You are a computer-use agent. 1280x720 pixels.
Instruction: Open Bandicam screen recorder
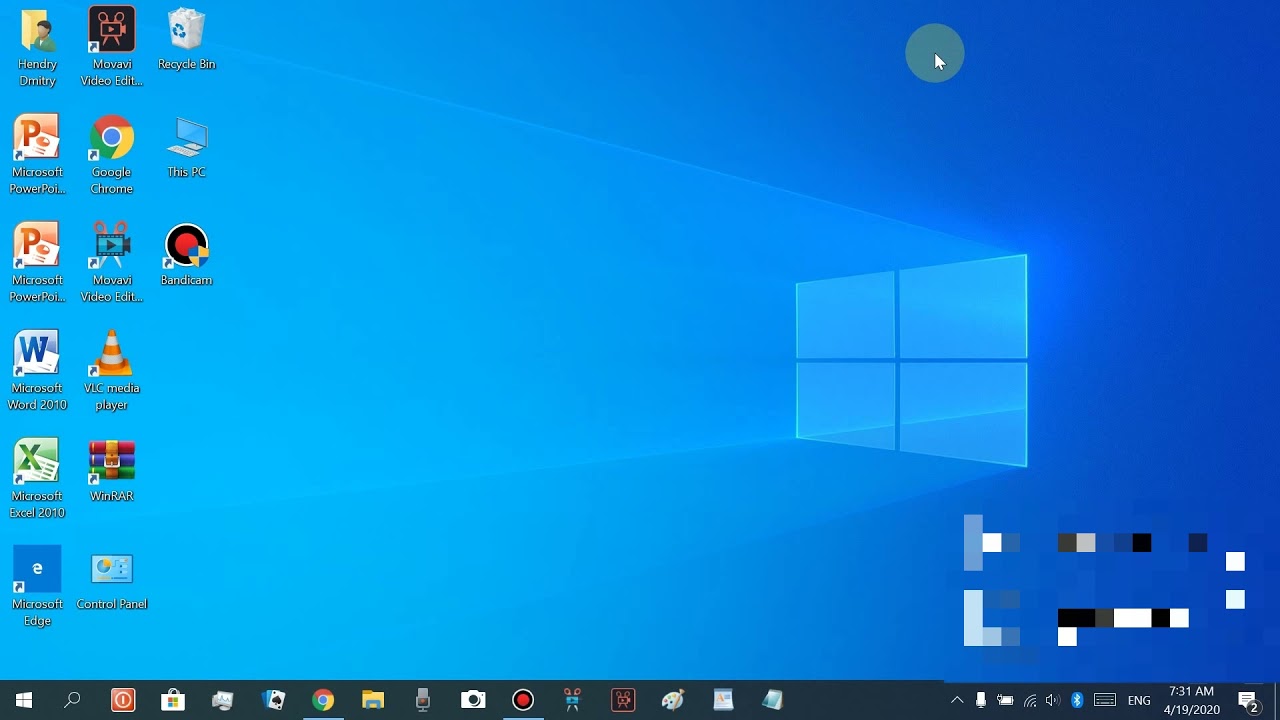pos(186,243)
